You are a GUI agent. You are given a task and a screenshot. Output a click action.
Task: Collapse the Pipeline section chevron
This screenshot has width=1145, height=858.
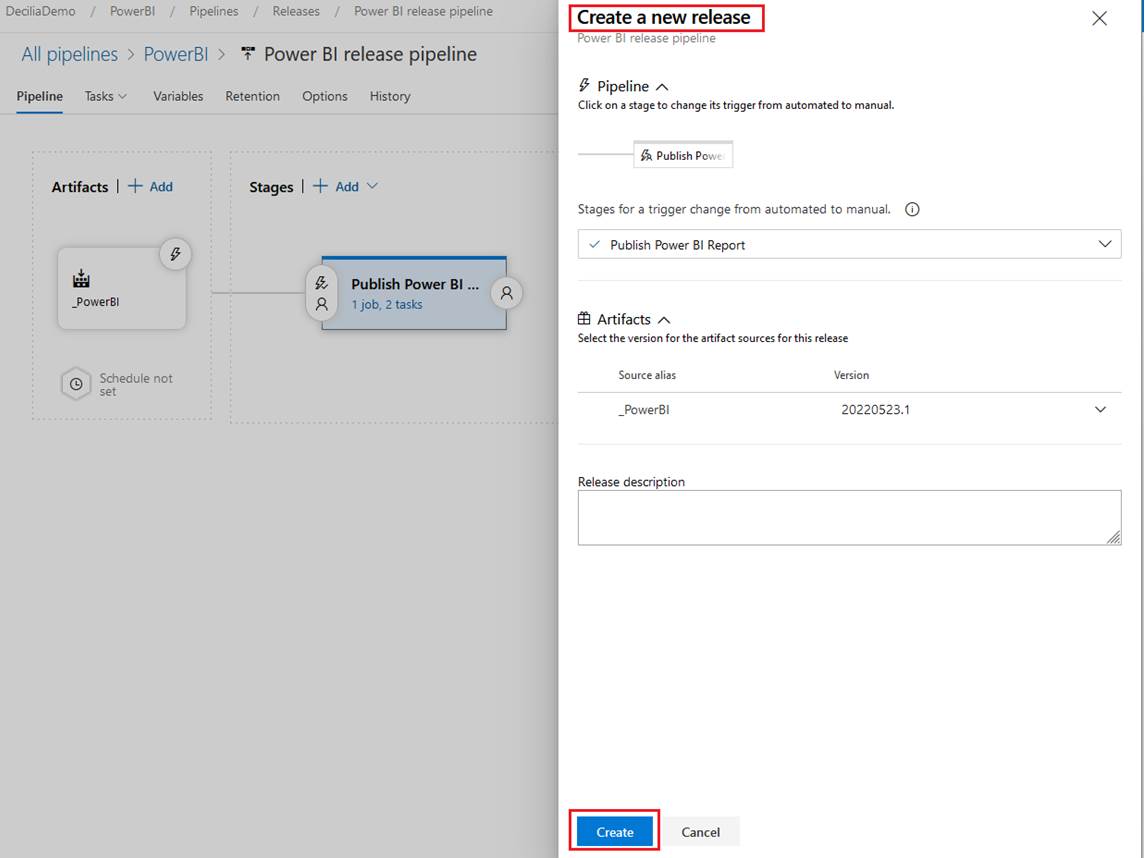coord(662,87)
